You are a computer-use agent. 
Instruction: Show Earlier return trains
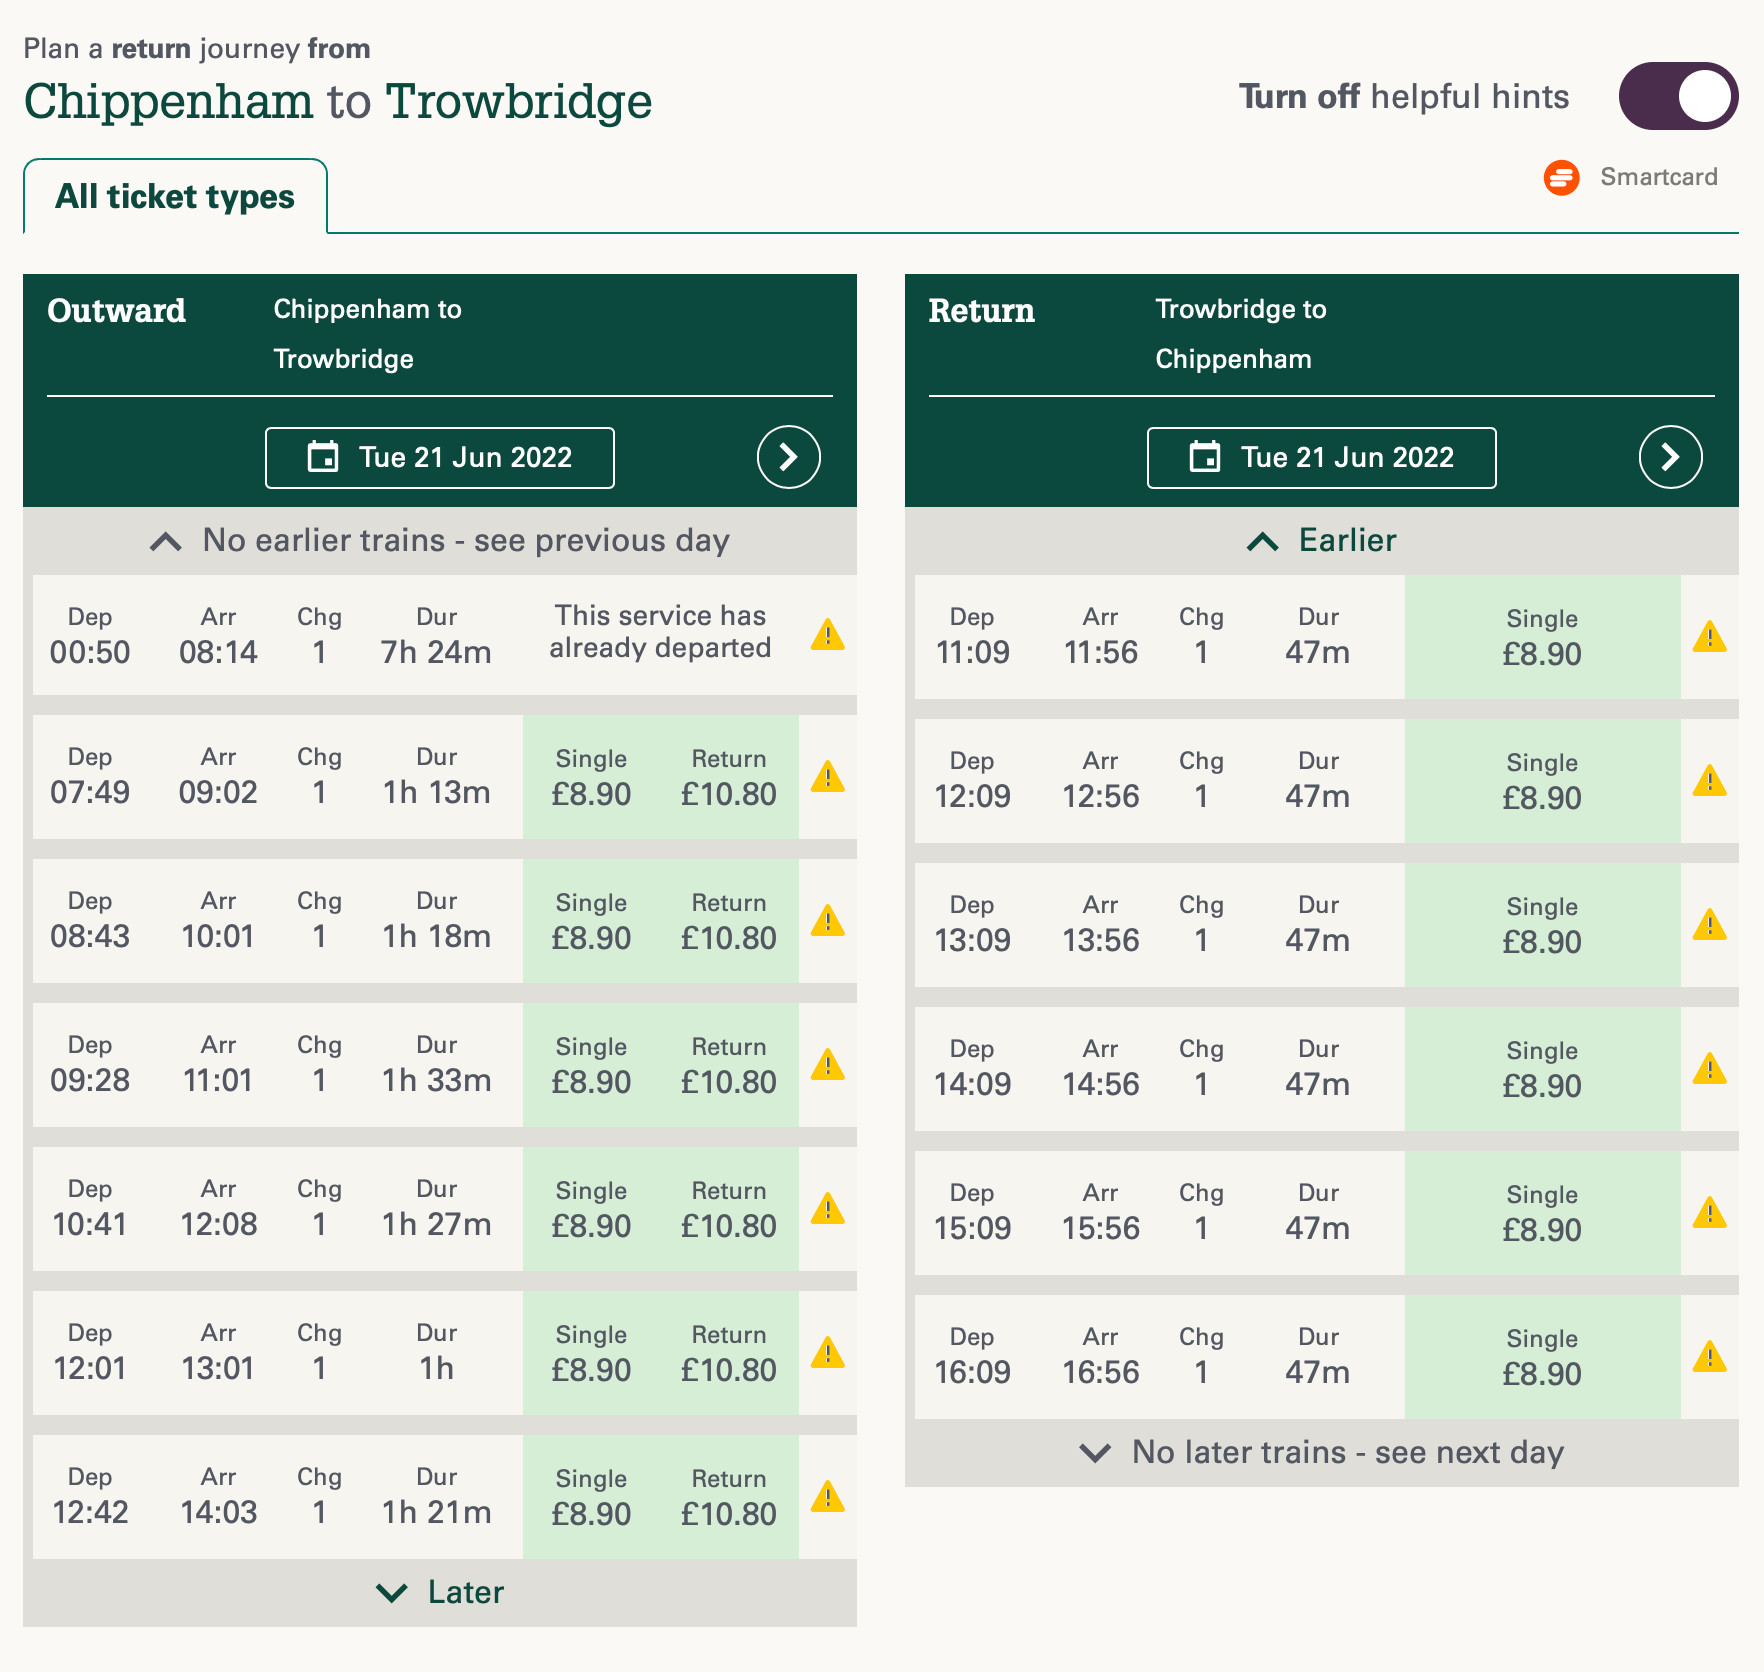[x=1321, y=541]
